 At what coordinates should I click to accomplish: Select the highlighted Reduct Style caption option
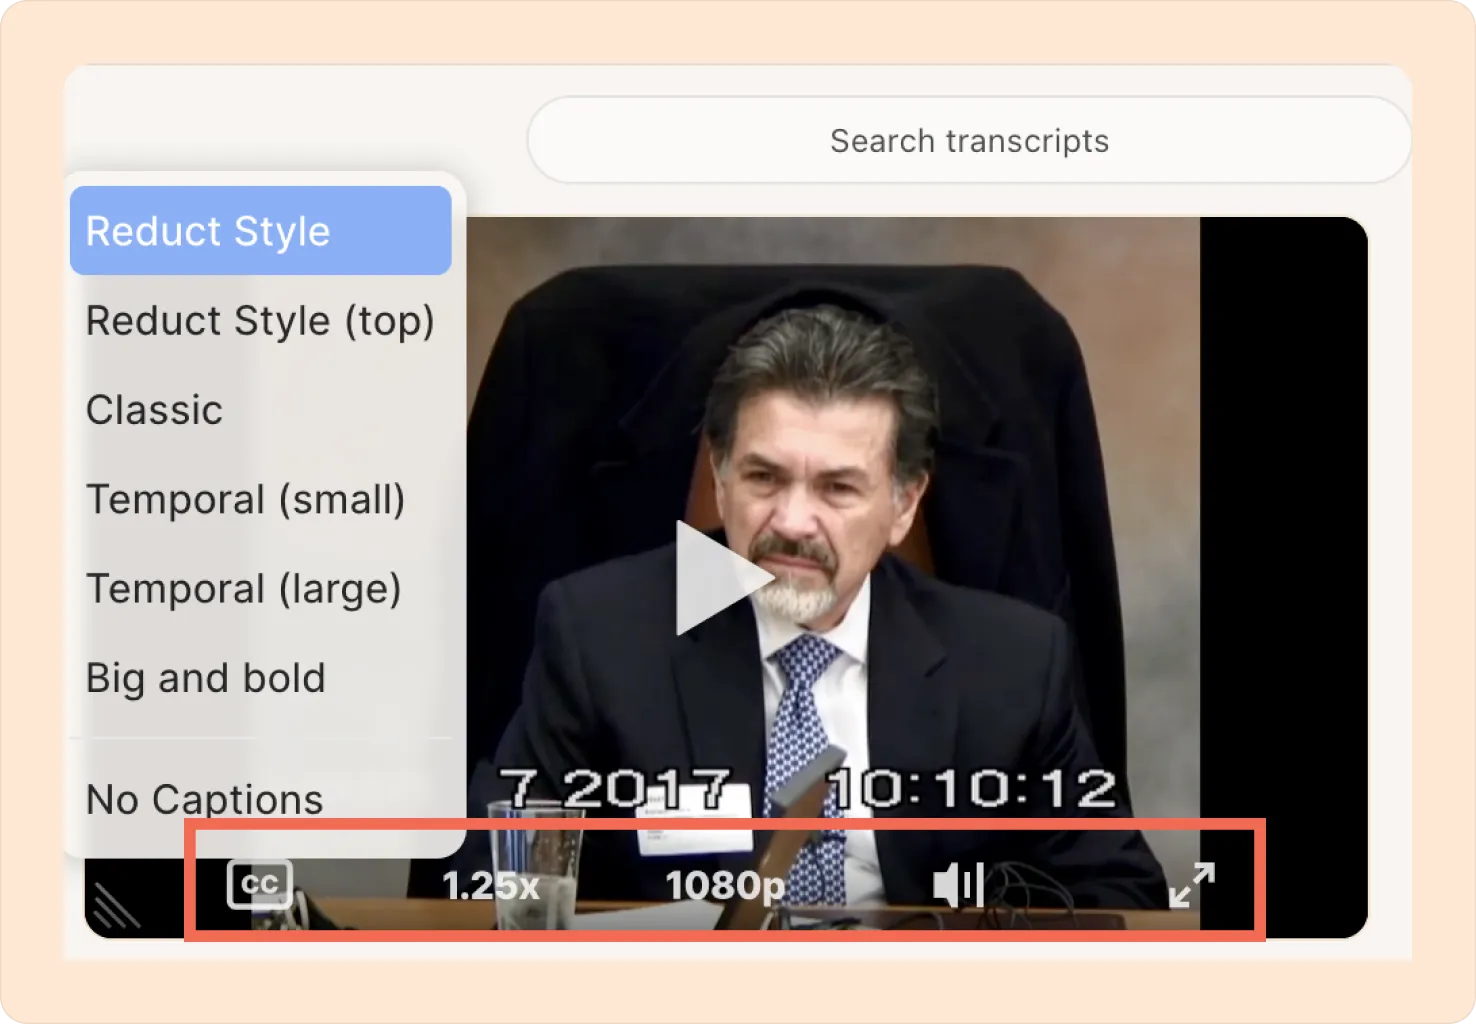tap(260, 231)
